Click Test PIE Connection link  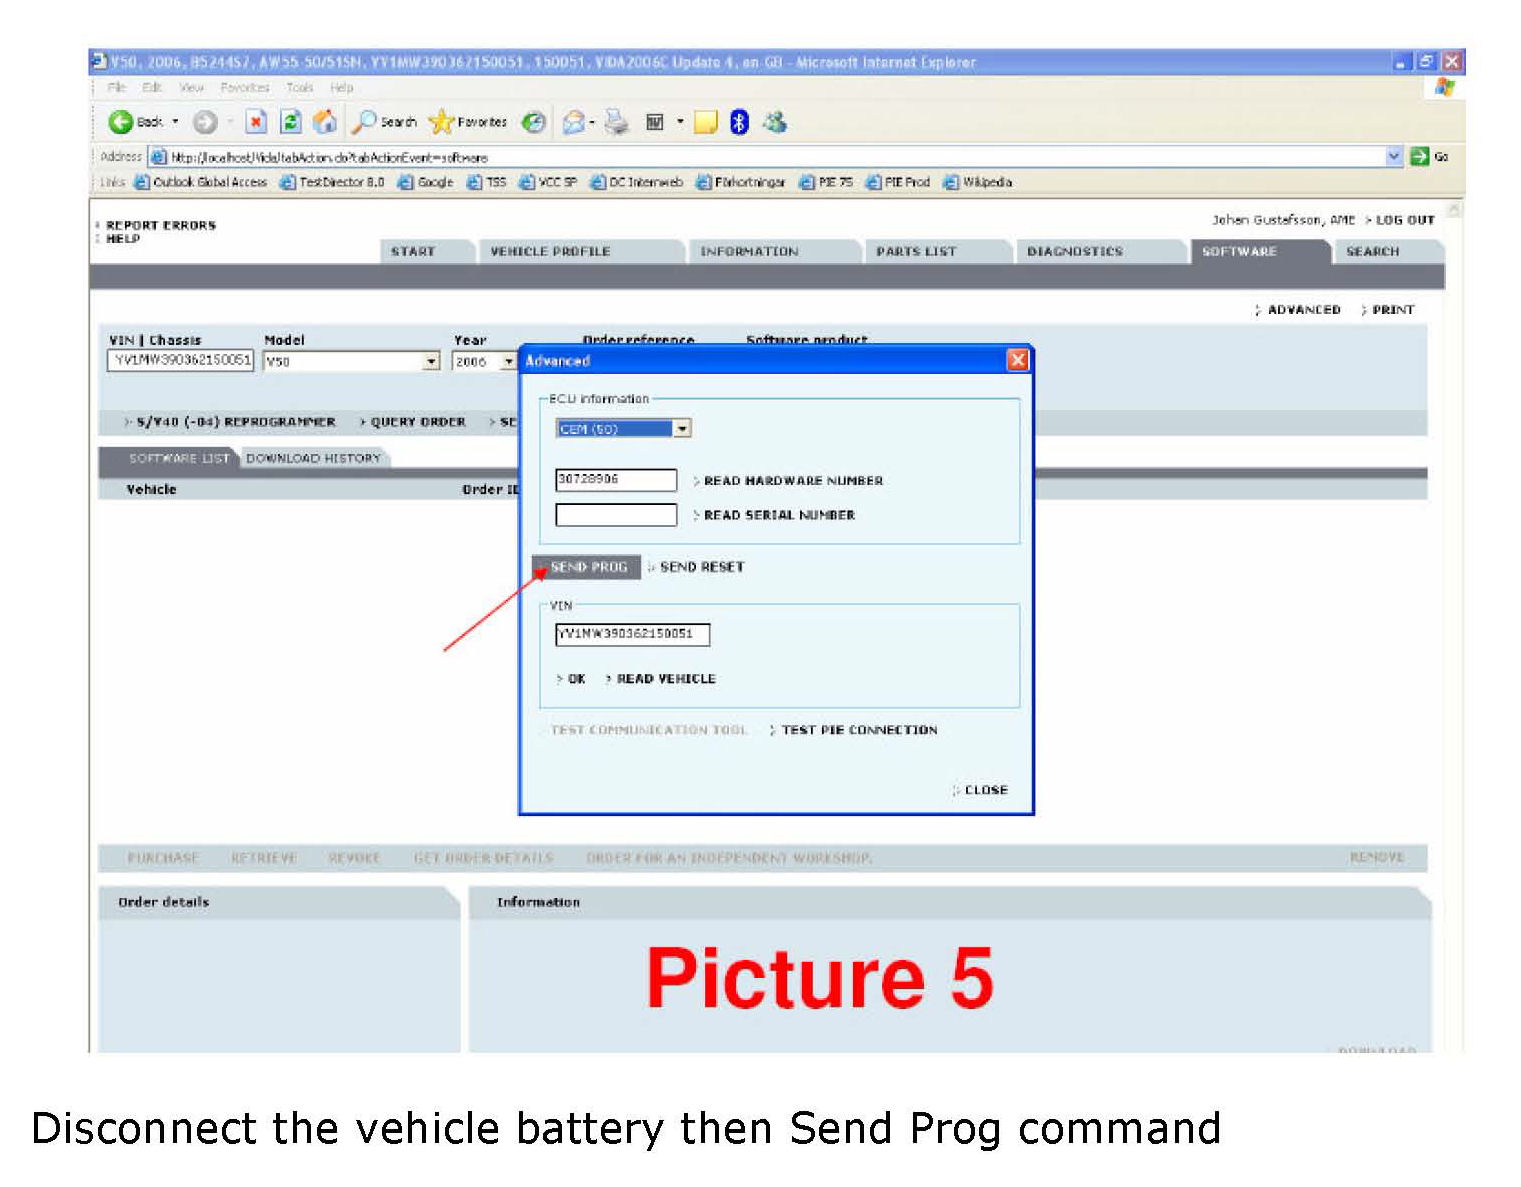coord(858,730)
